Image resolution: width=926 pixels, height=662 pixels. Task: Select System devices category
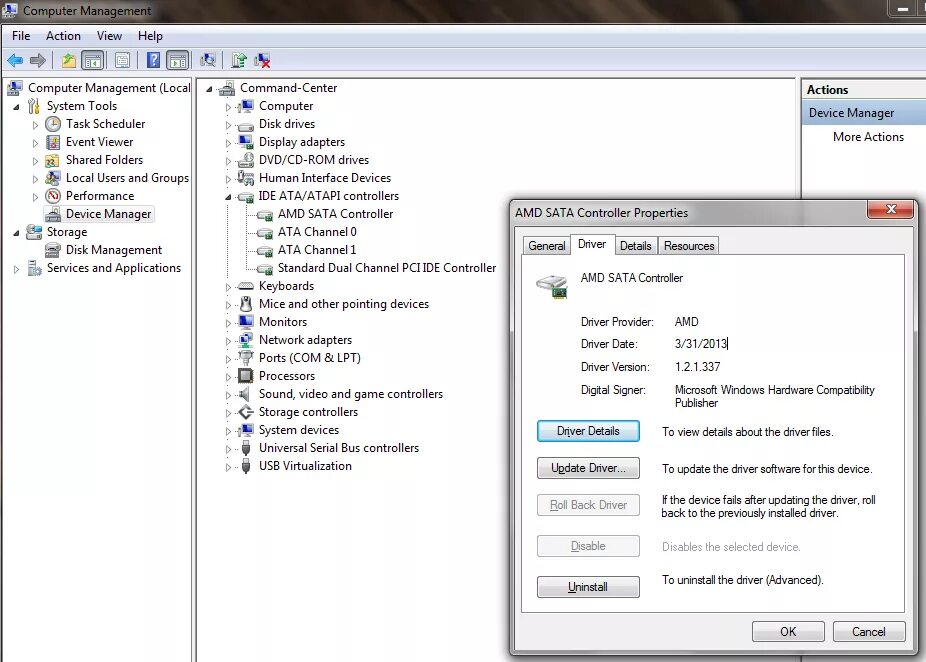(299, 430)
